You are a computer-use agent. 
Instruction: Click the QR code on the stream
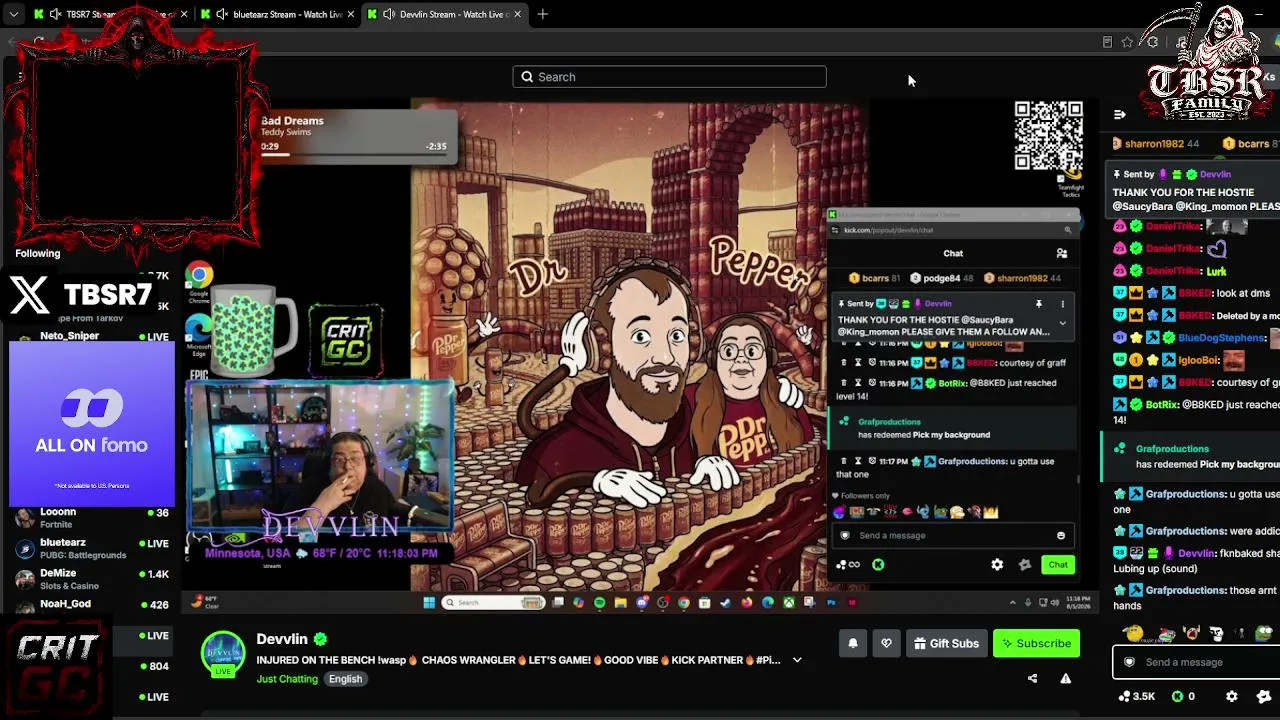tap(1048, 136)
